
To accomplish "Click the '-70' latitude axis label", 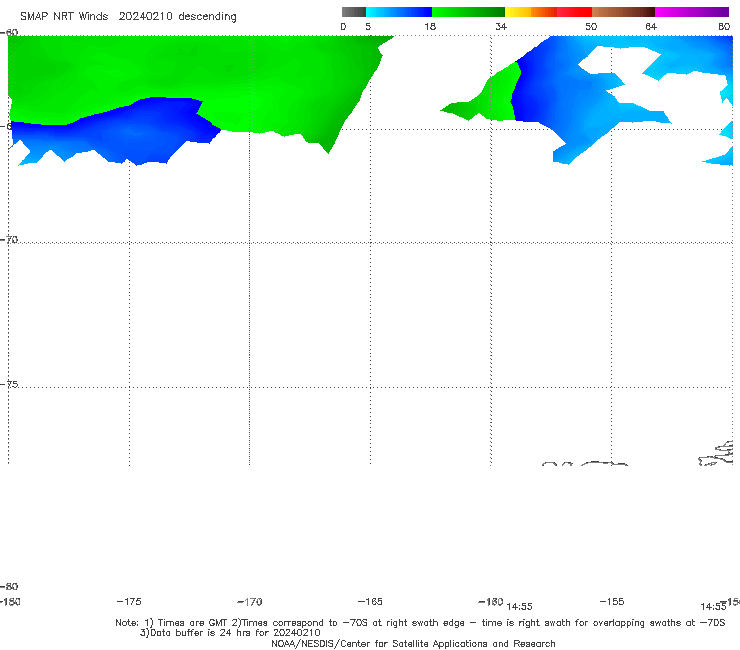I will click(x=9, y=239).
